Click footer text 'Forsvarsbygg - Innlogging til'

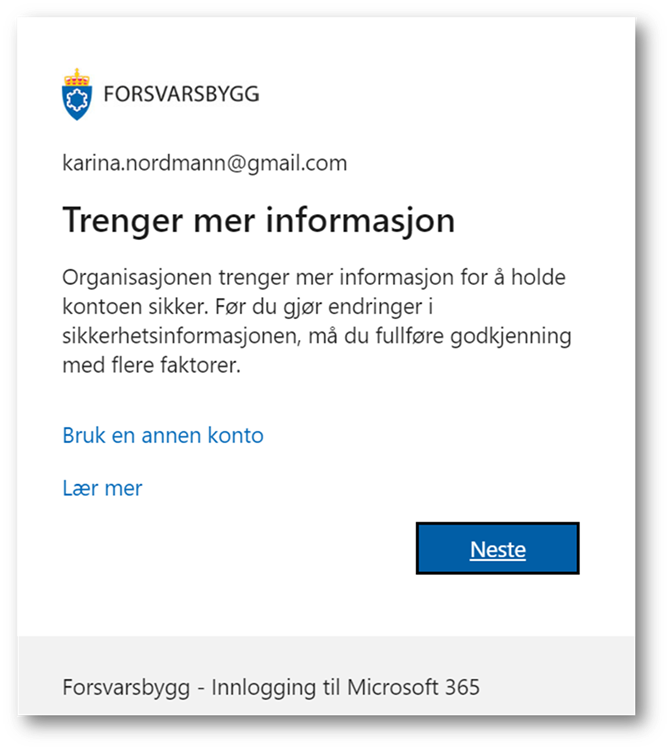(x=201, y=688)
